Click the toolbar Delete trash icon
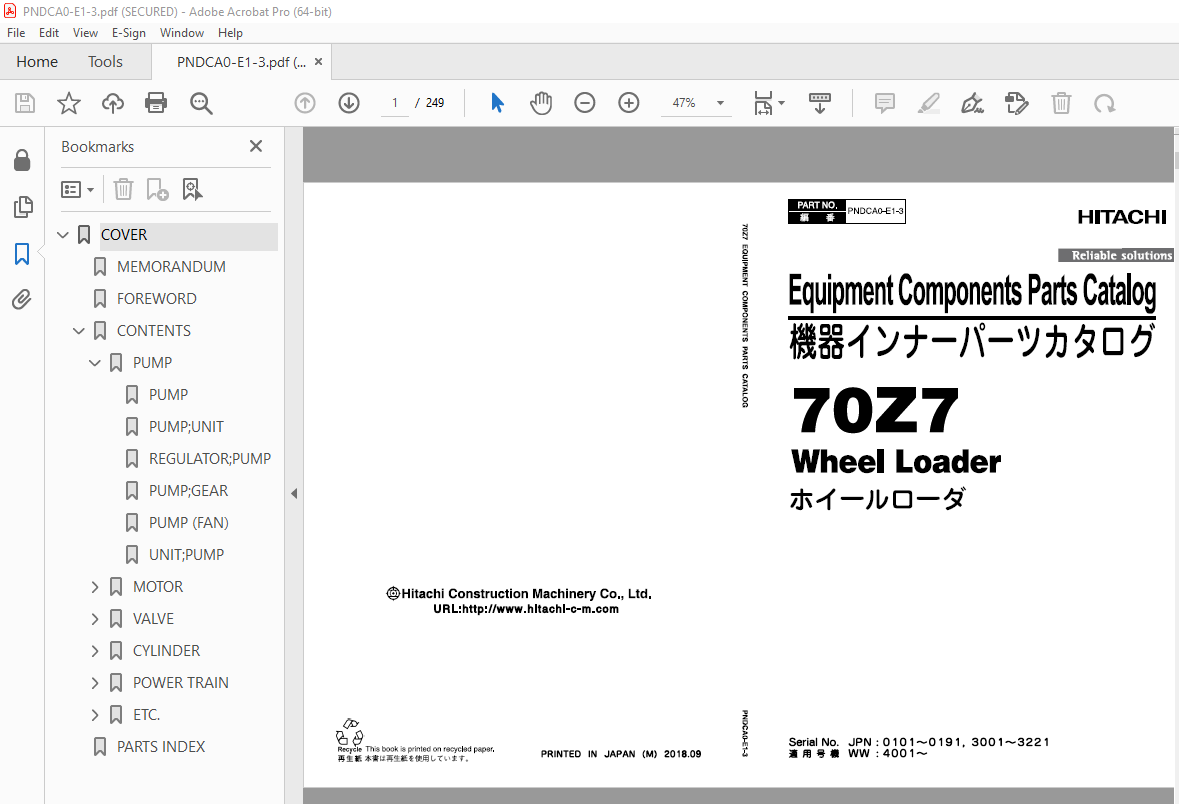This screenshot has width=1179, height=804. (1061, 103)
